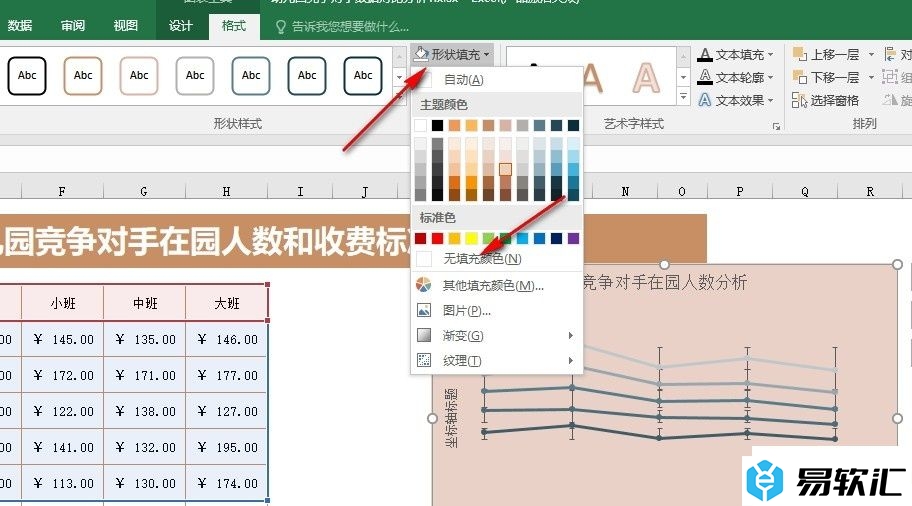Open the 格式 ribbon tab
This screenshot has height=506, width=912.
[234, 26]
